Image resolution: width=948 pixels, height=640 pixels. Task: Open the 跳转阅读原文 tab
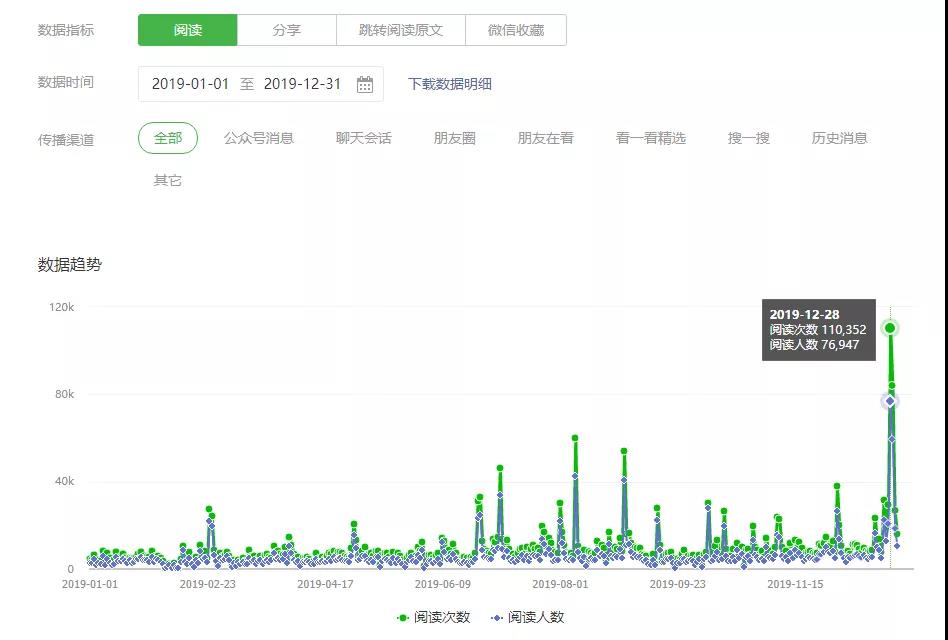(401, 30)
